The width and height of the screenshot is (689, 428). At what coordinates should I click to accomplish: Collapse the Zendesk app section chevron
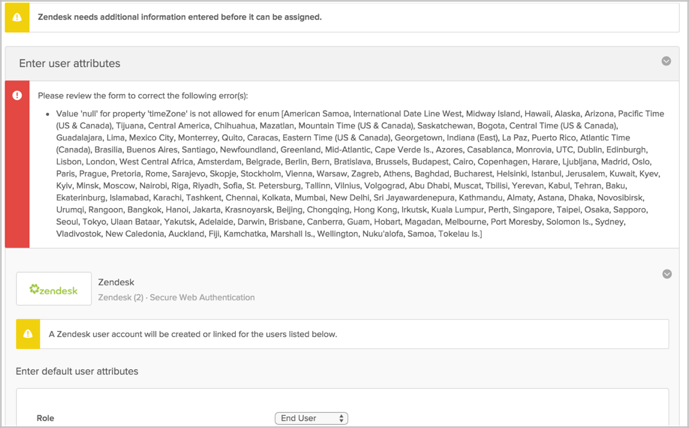[667, 274]
